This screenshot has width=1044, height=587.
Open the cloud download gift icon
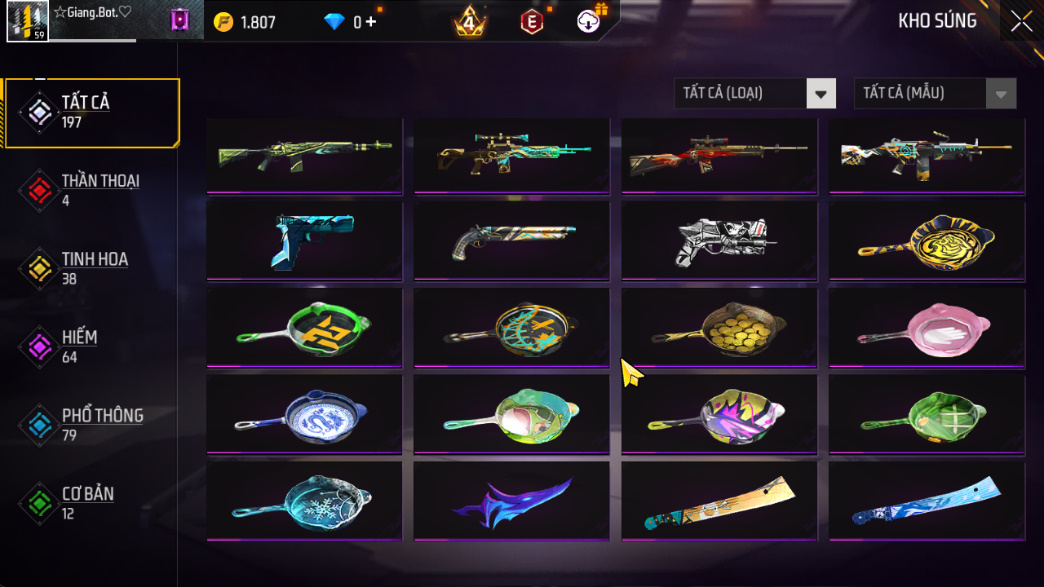[x=589, y=21]
